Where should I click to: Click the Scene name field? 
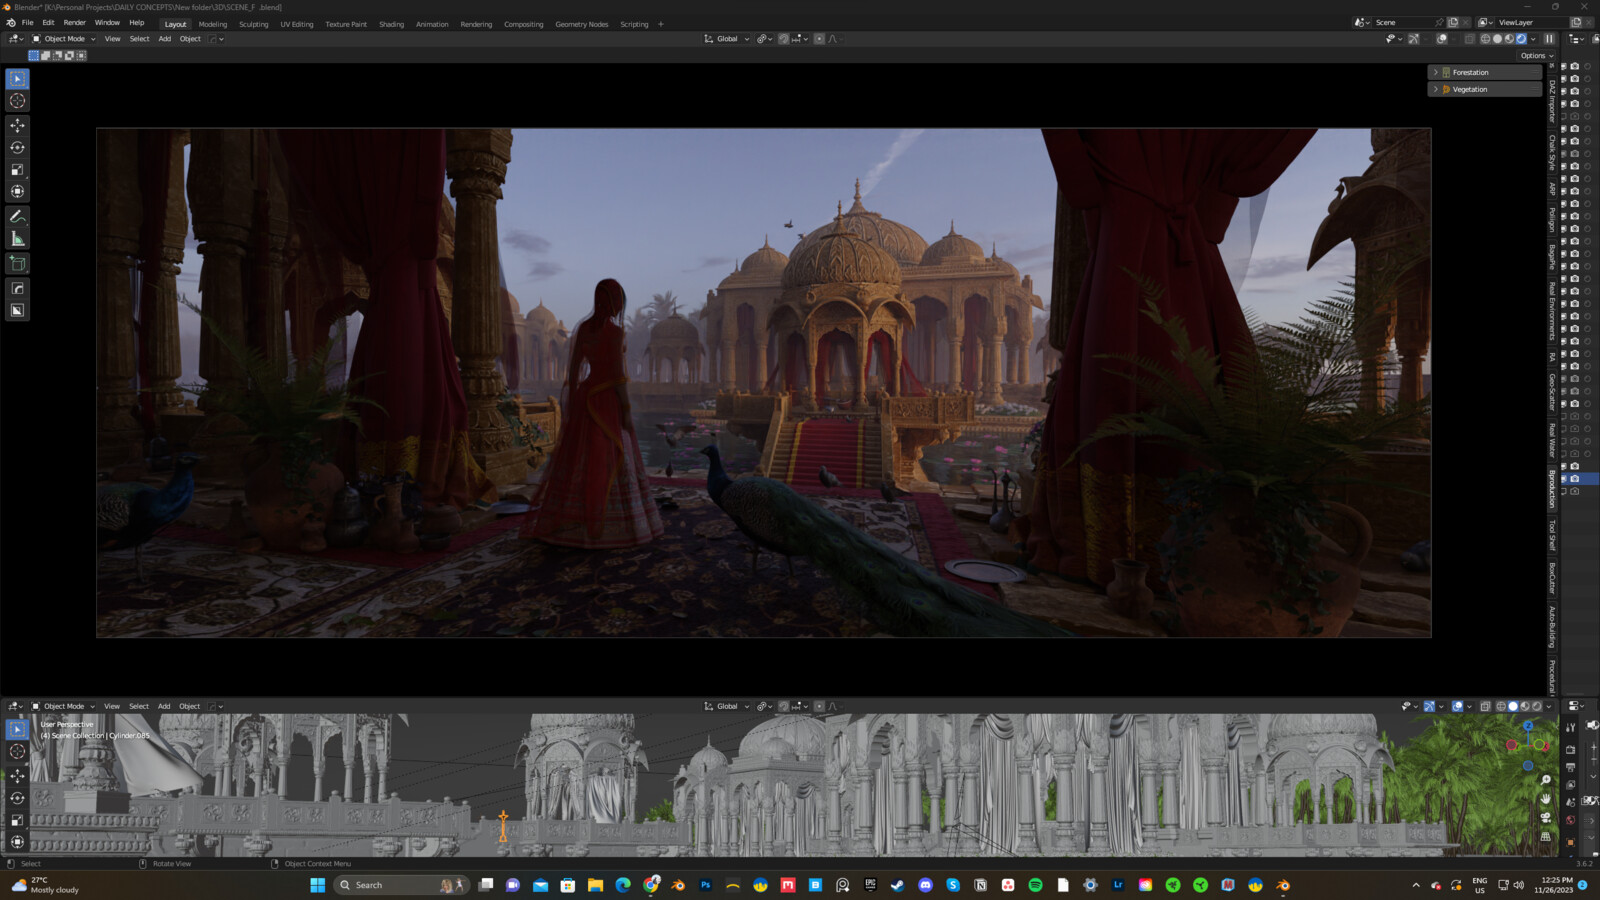tap(1403, 23)
